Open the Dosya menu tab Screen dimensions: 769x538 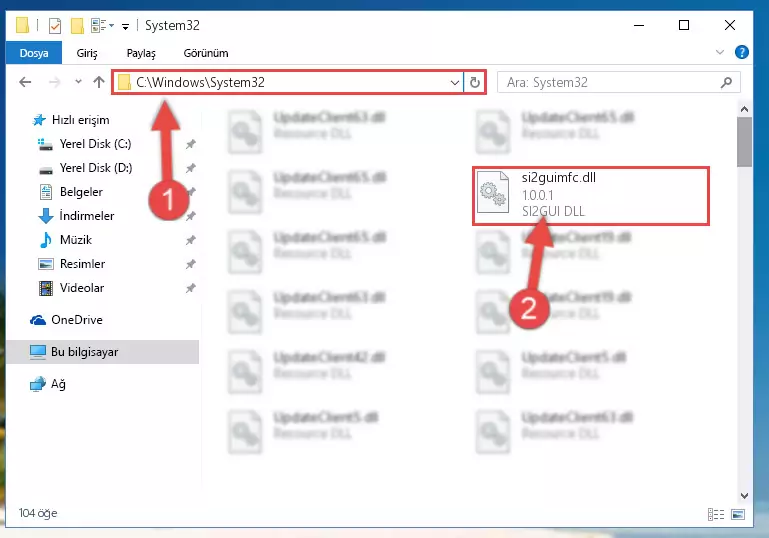click(x=34, y=53)
